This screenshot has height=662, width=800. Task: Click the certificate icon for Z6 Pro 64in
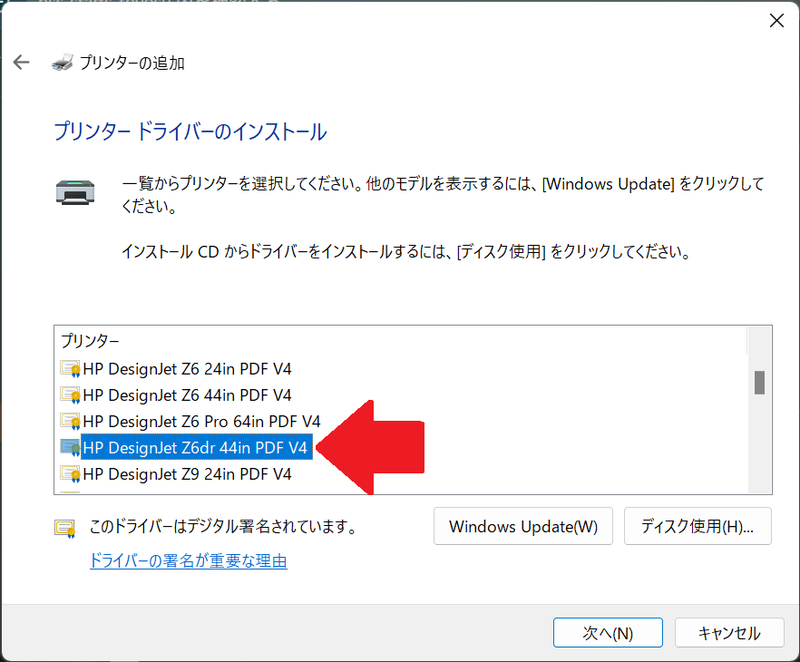(70, 421)
